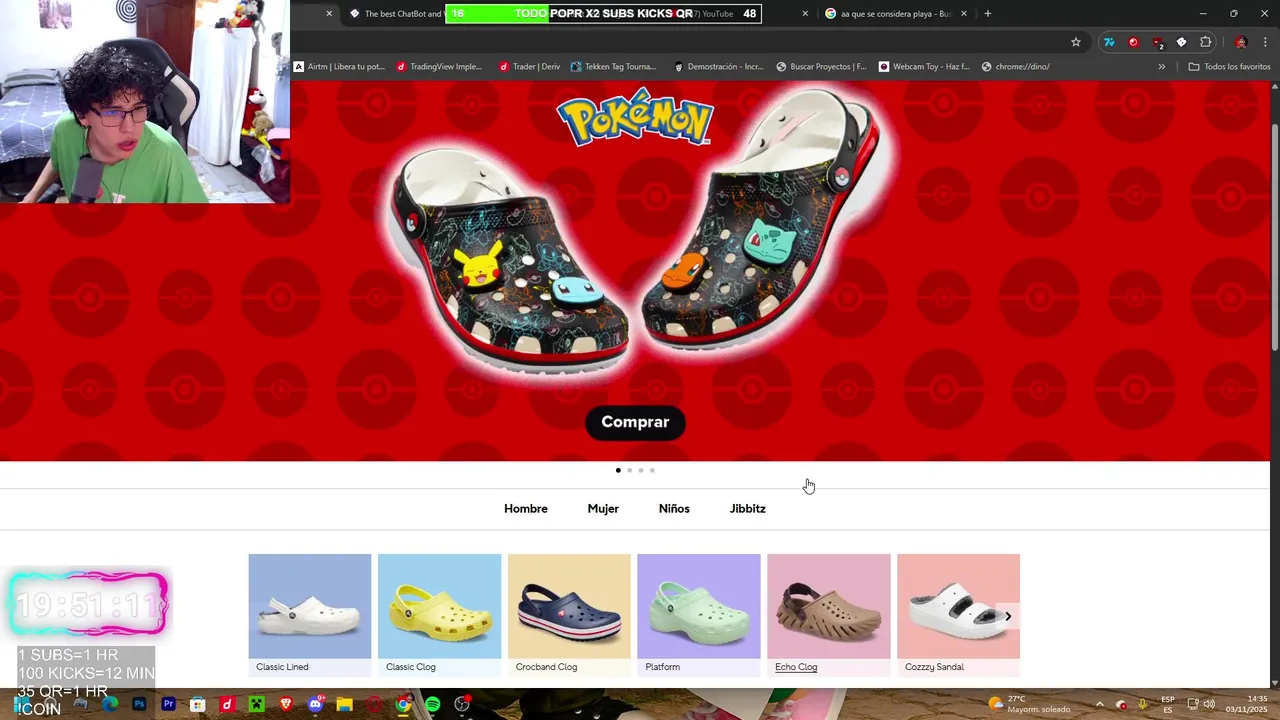Open the 'Buscar Proyectos' bookmark
This screenshot has height=720, width=1280.
[x=821, y=67]
